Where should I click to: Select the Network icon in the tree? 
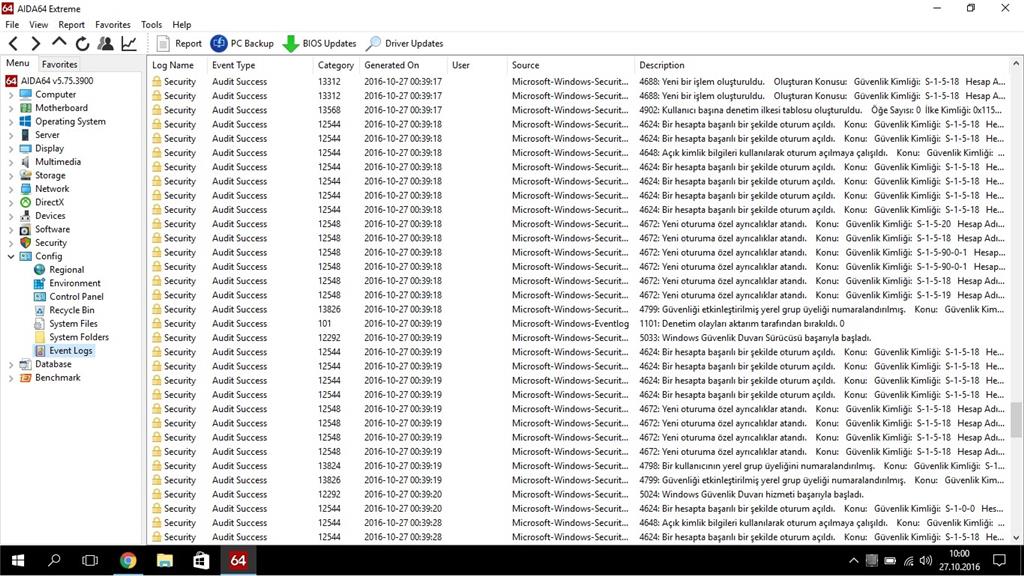point(25,189)
